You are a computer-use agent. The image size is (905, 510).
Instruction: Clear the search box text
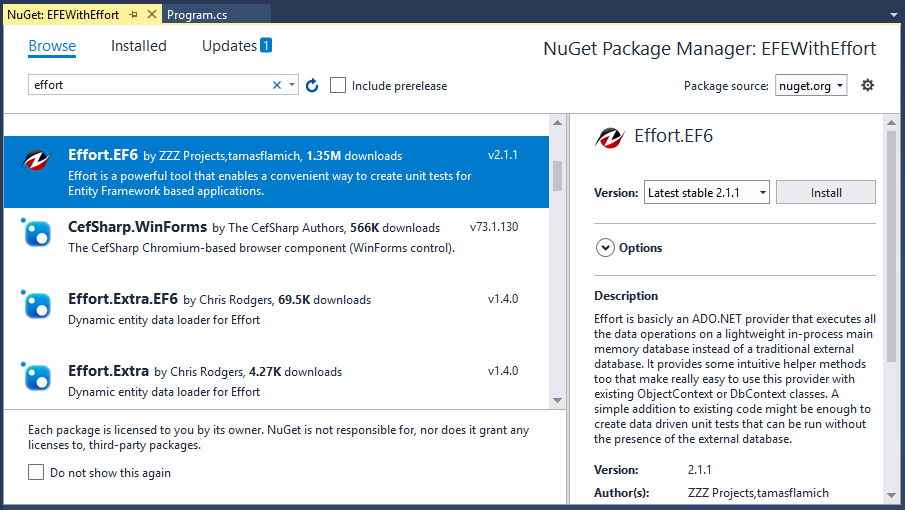tap(277, 85)
